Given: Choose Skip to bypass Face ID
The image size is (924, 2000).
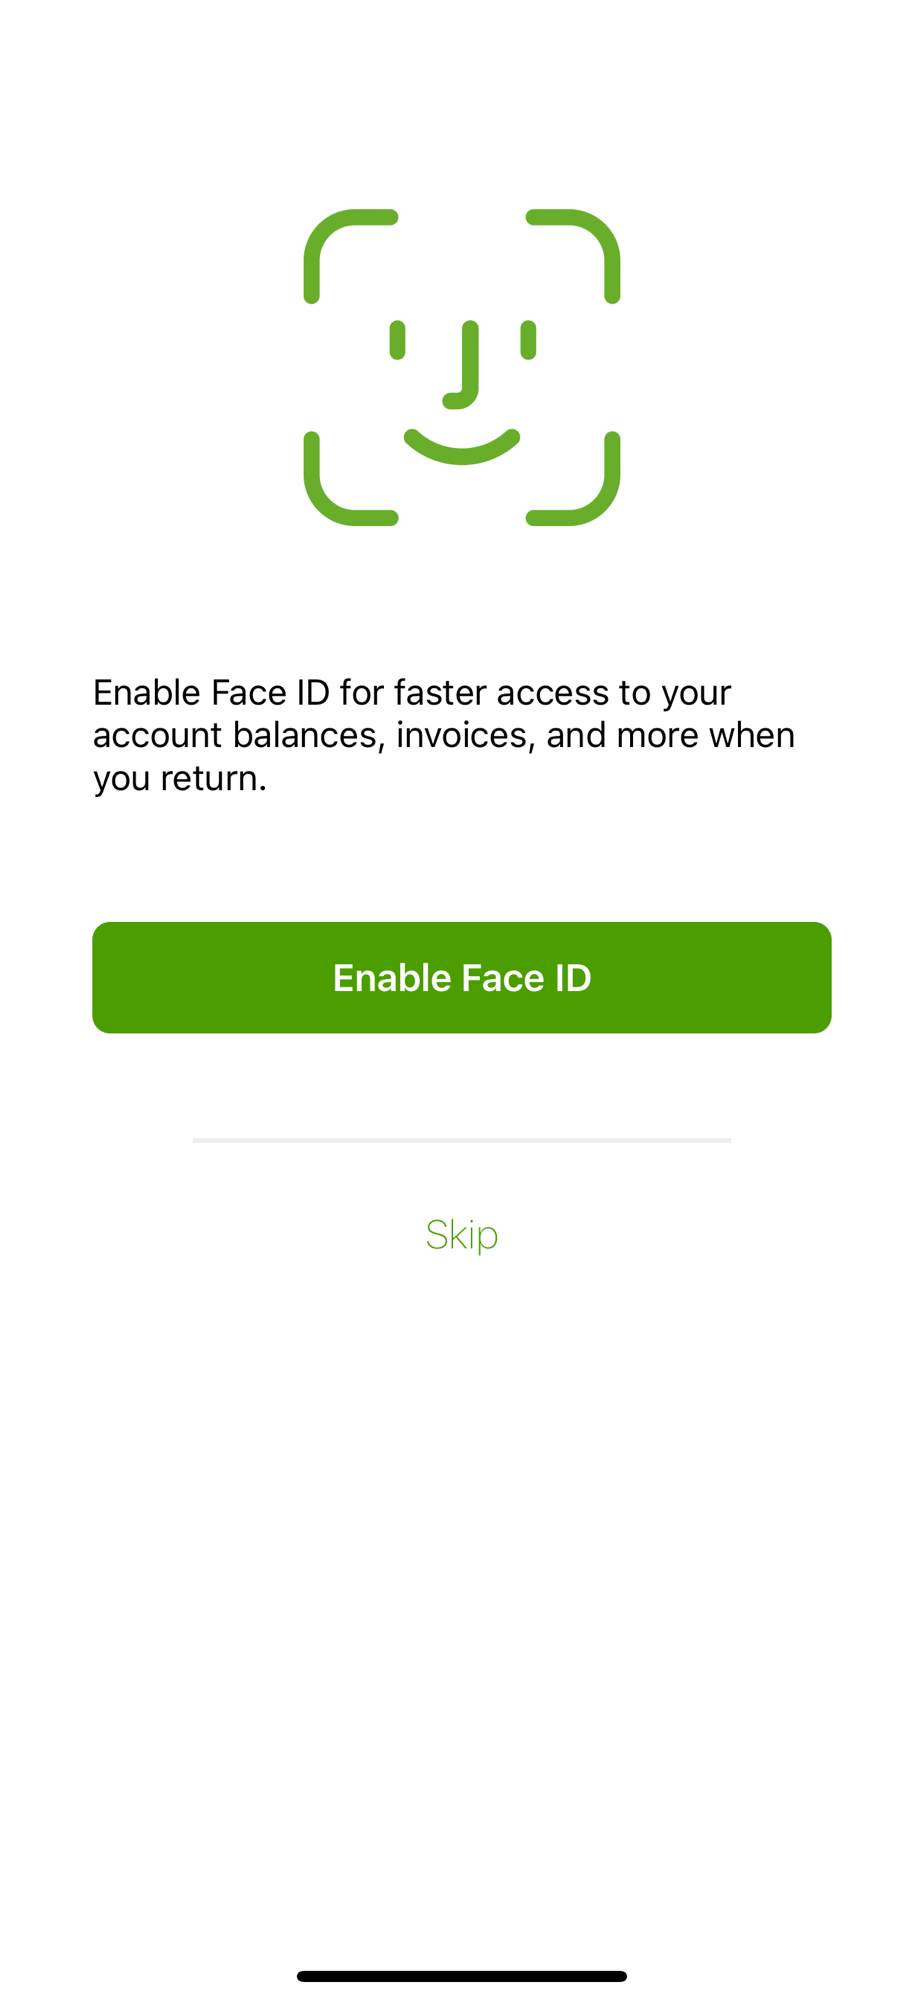Looking at the screenshot, I should point(462,1235).
